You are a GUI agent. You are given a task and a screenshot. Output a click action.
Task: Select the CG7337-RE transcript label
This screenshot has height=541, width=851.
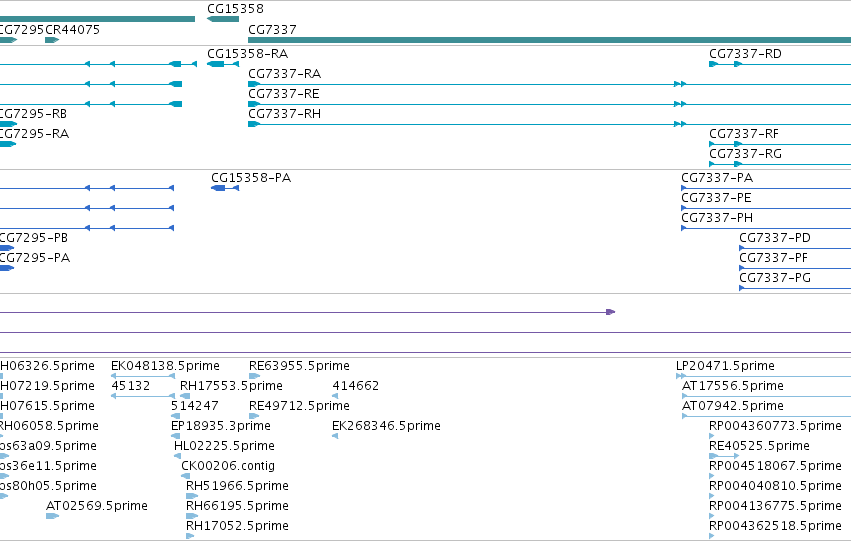click(x=284, y=94)
